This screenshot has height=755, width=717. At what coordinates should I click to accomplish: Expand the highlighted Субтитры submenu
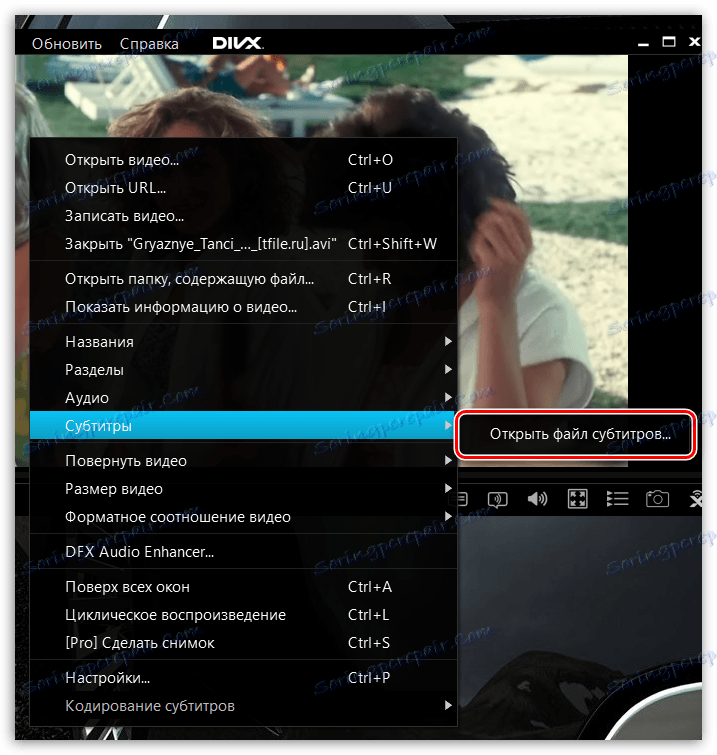243,425
